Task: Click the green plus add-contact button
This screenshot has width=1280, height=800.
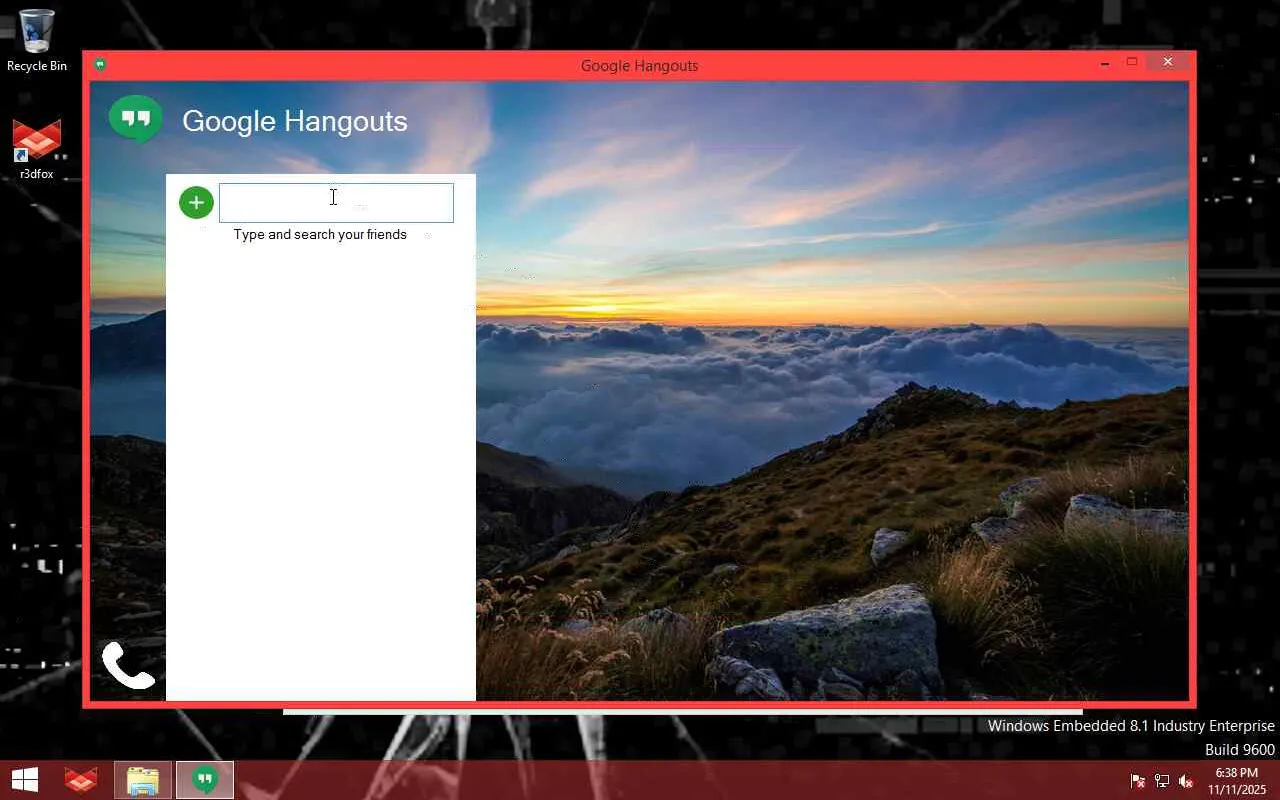Action: pyautogui.click(x=196, y=202)
